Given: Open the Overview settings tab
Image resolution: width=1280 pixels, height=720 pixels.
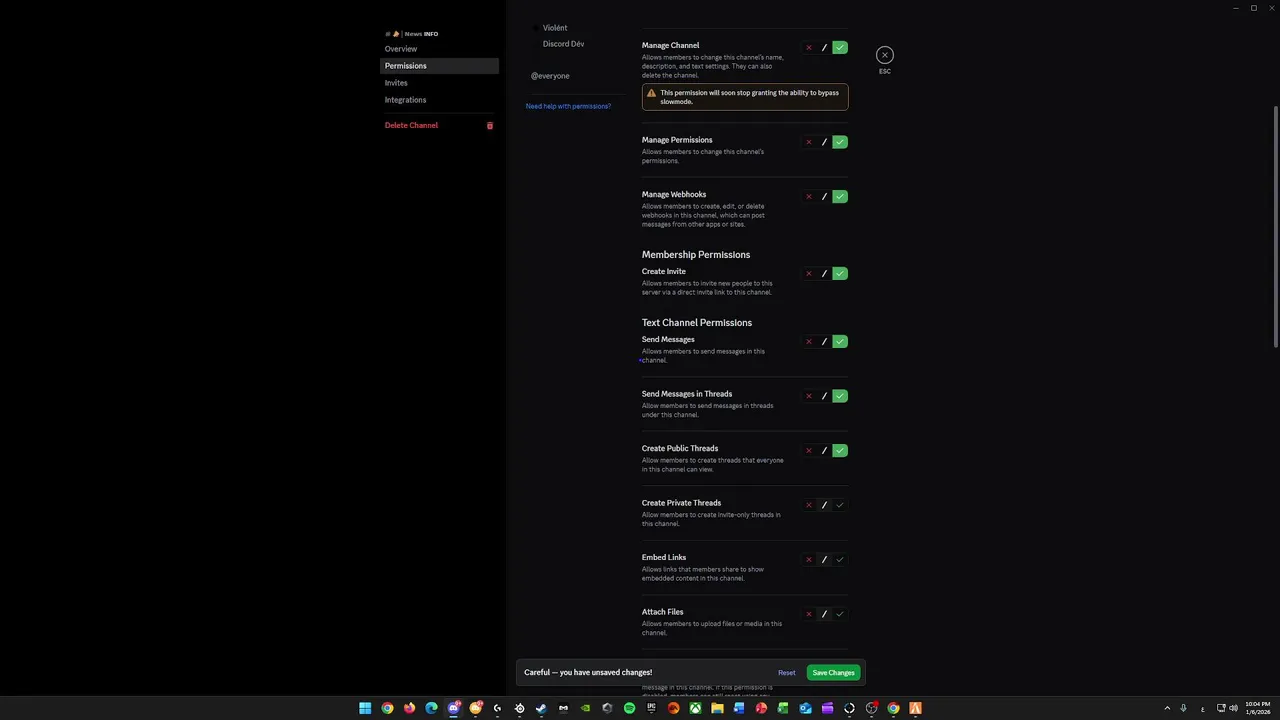Looking at the screenshot, I should click(x=439, y=49).
